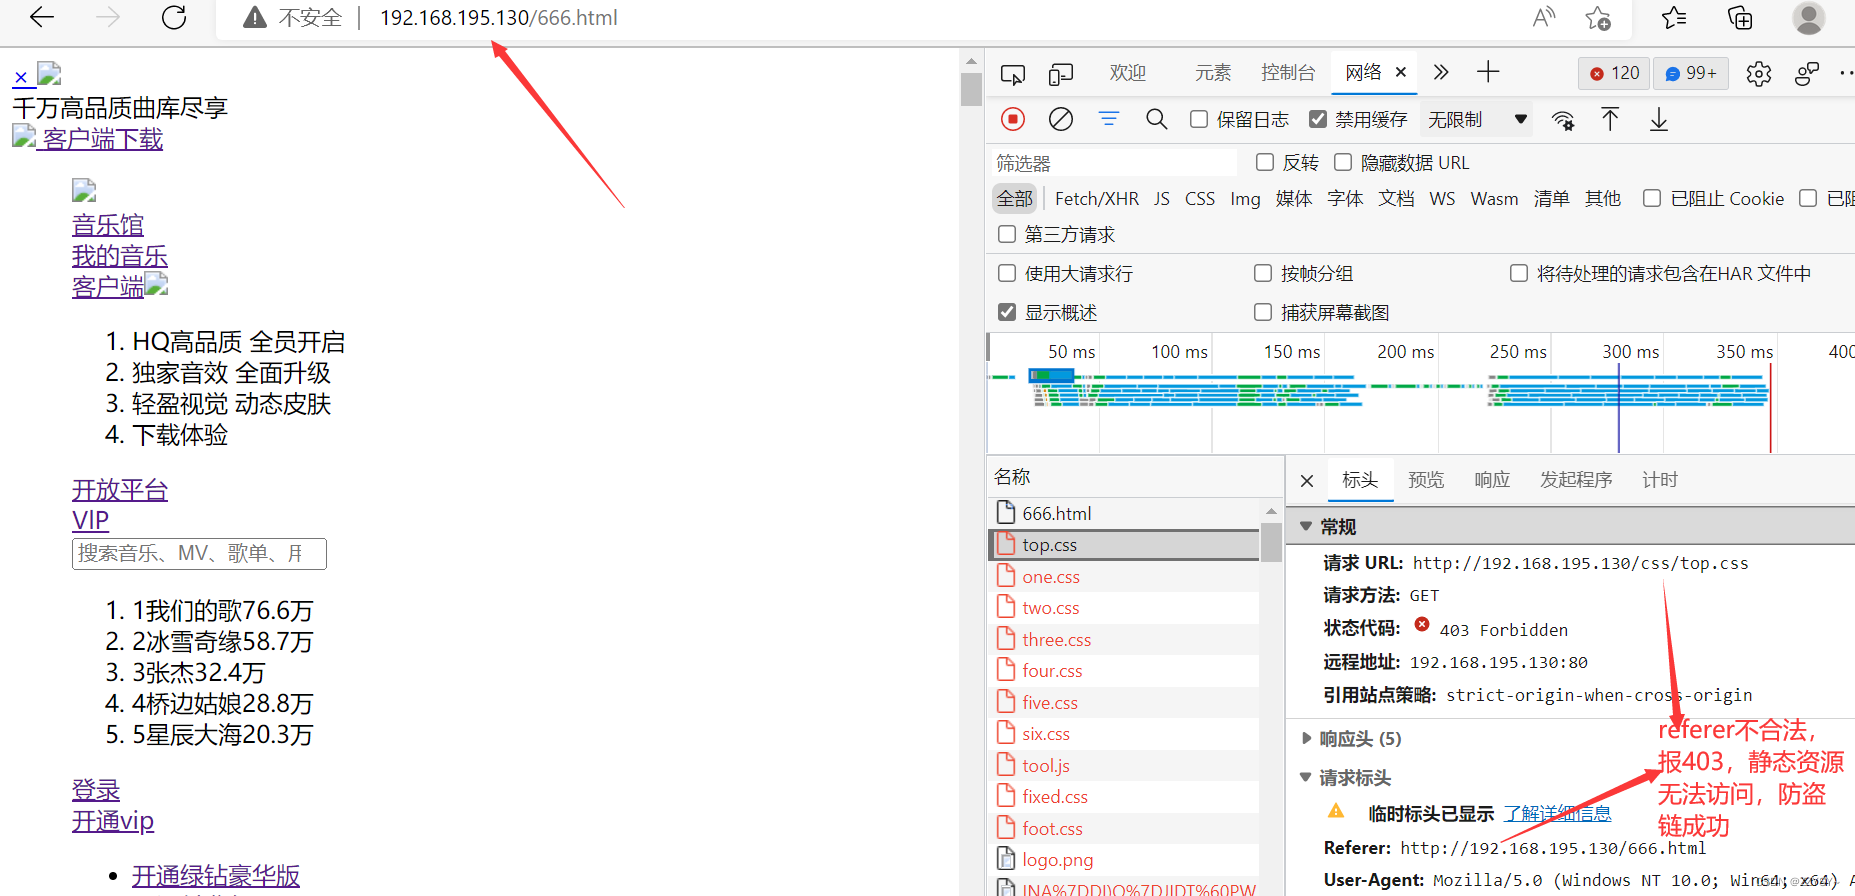Open the browser profile avatar
Image resolution: width=1855 pixels, height=896 pixels.
1808,17
